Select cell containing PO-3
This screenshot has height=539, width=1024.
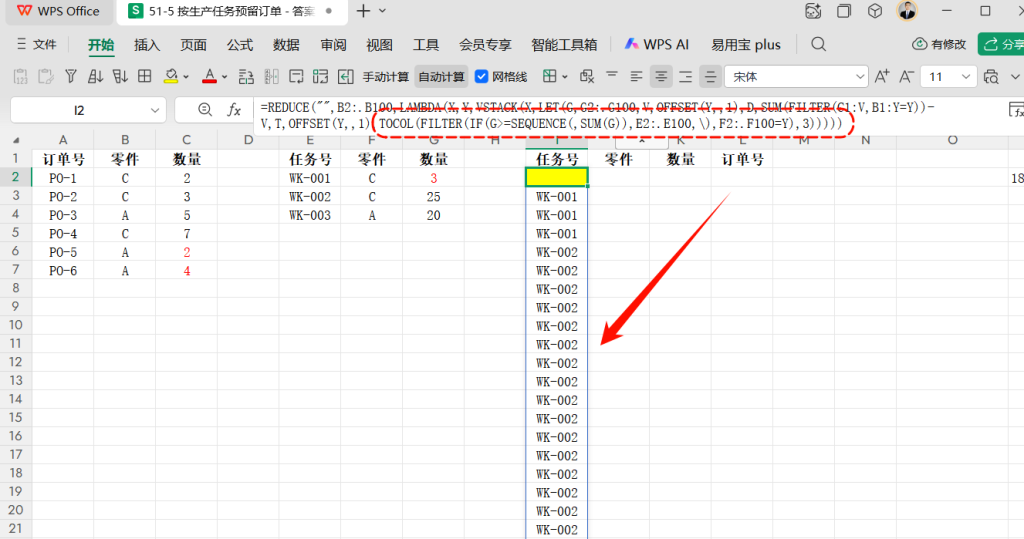click(63, 215)
